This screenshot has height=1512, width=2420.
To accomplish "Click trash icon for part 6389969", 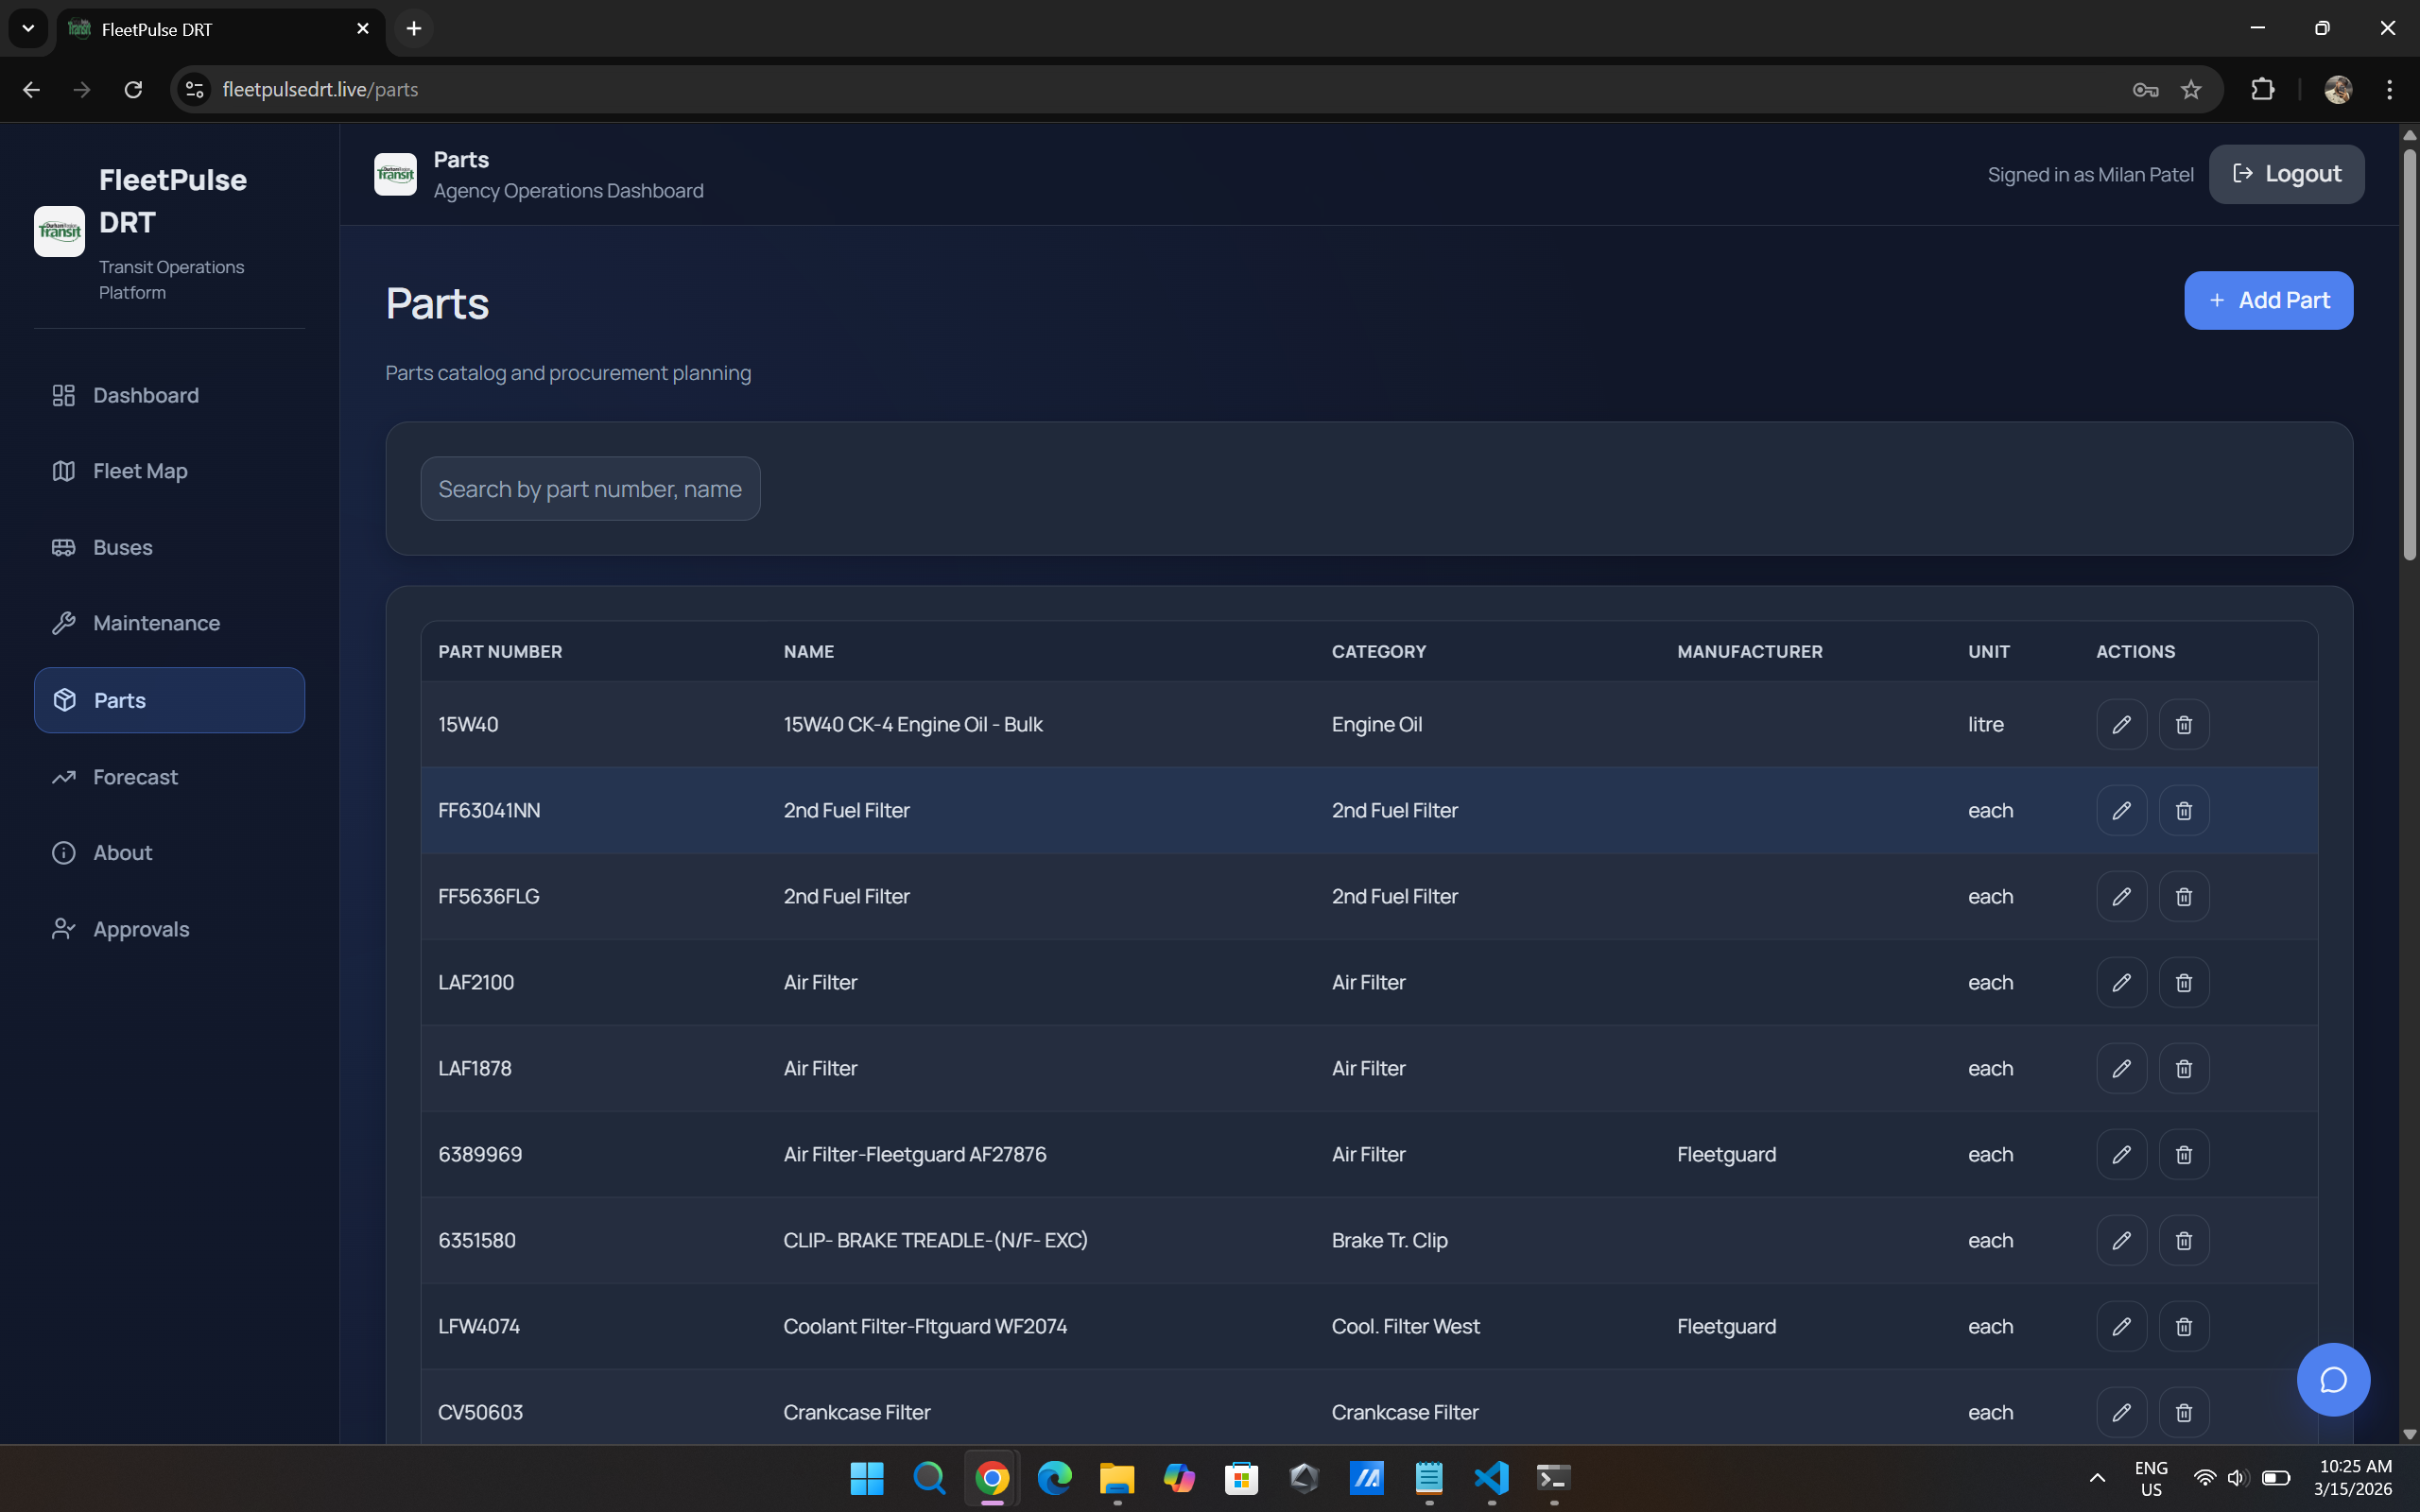I will [x=2183, y=1154].
